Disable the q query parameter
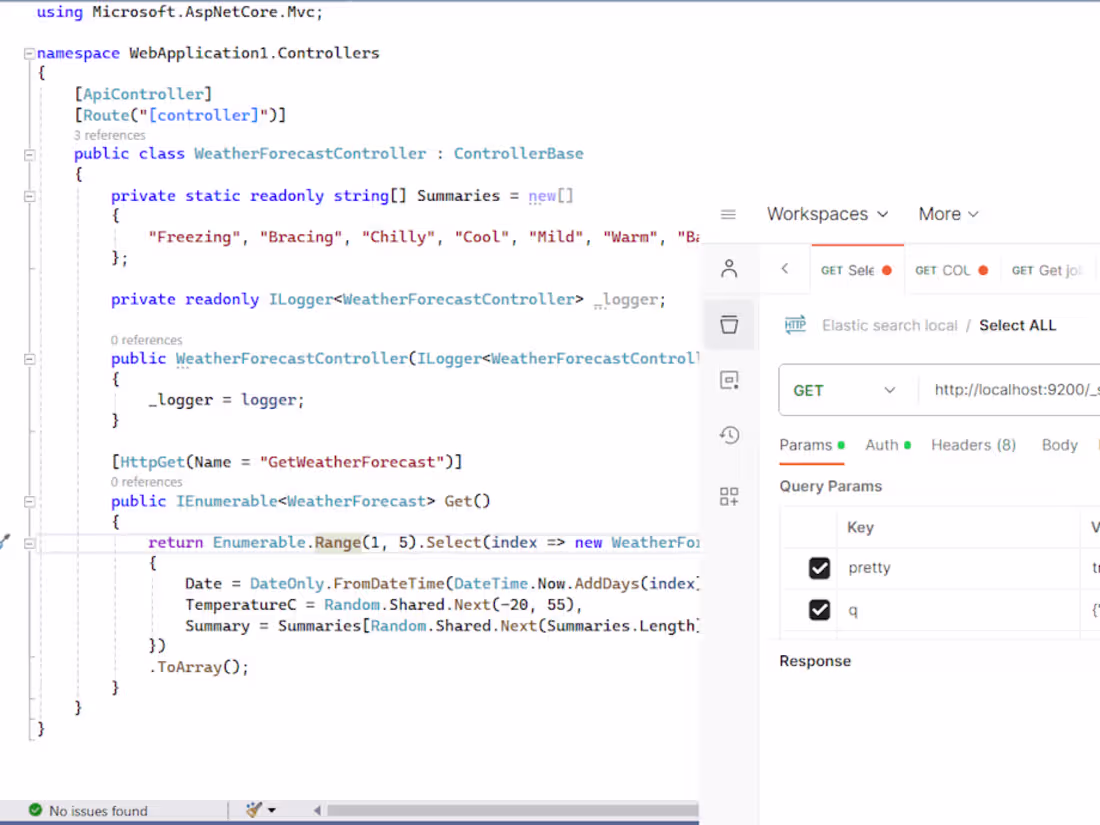This screenshot has height=825, width=1100. click(819, 609)
